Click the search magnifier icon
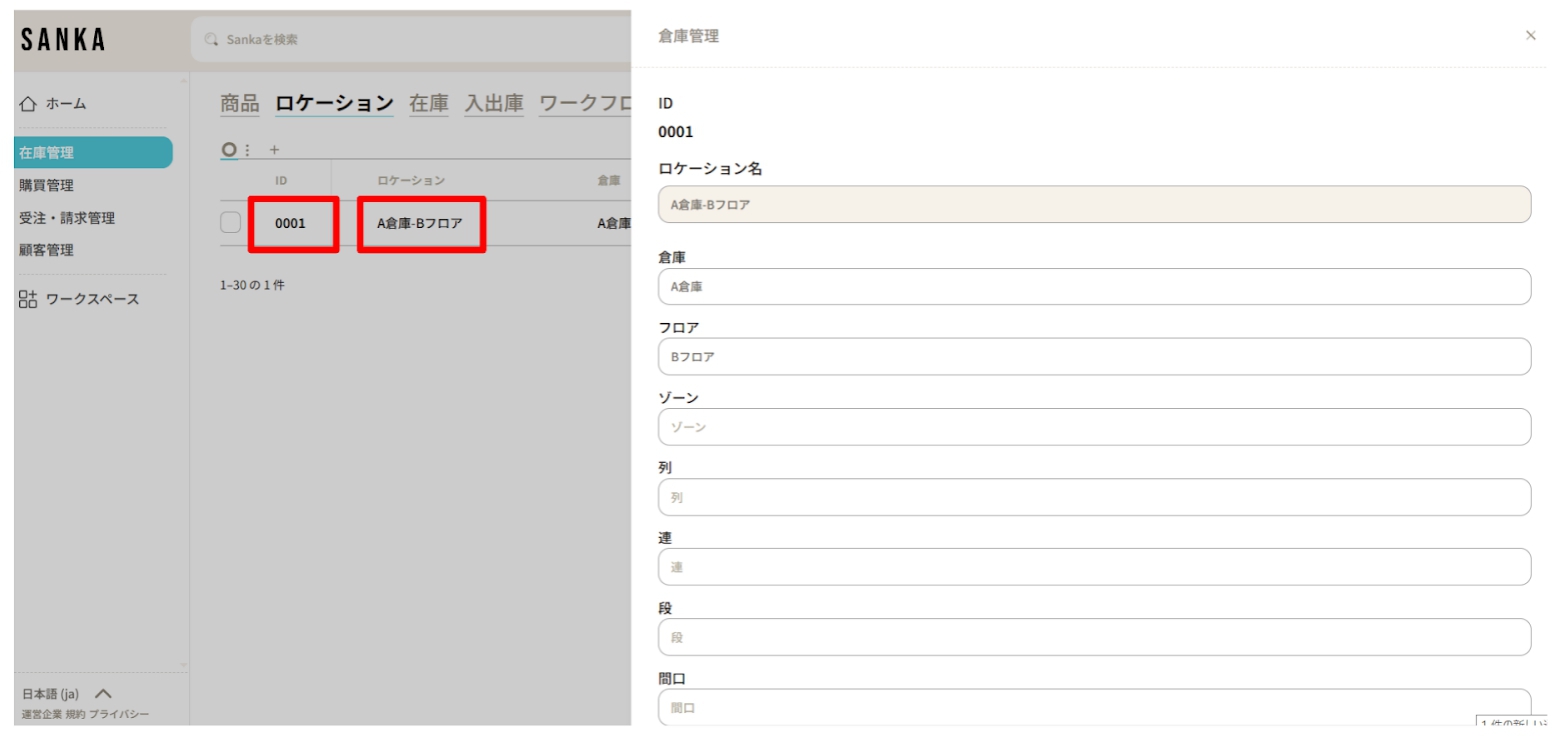1562x742 pixels. point(210,40)
